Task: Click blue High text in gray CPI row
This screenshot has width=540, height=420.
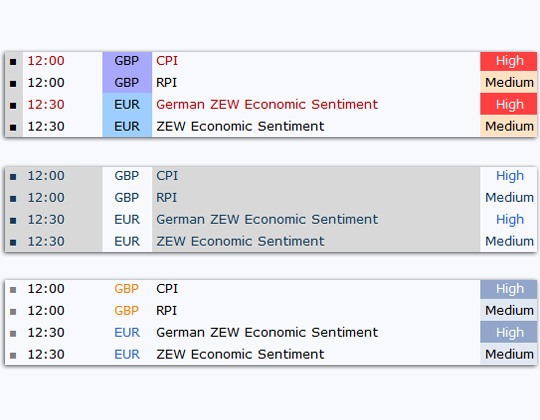Action: pyautogui.click(x=510, y=176)
